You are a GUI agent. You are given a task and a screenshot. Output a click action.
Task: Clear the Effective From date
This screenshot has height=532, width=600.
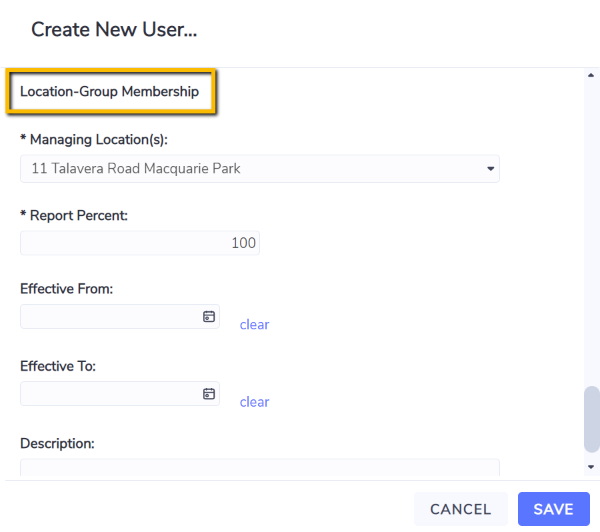(254, 325)
